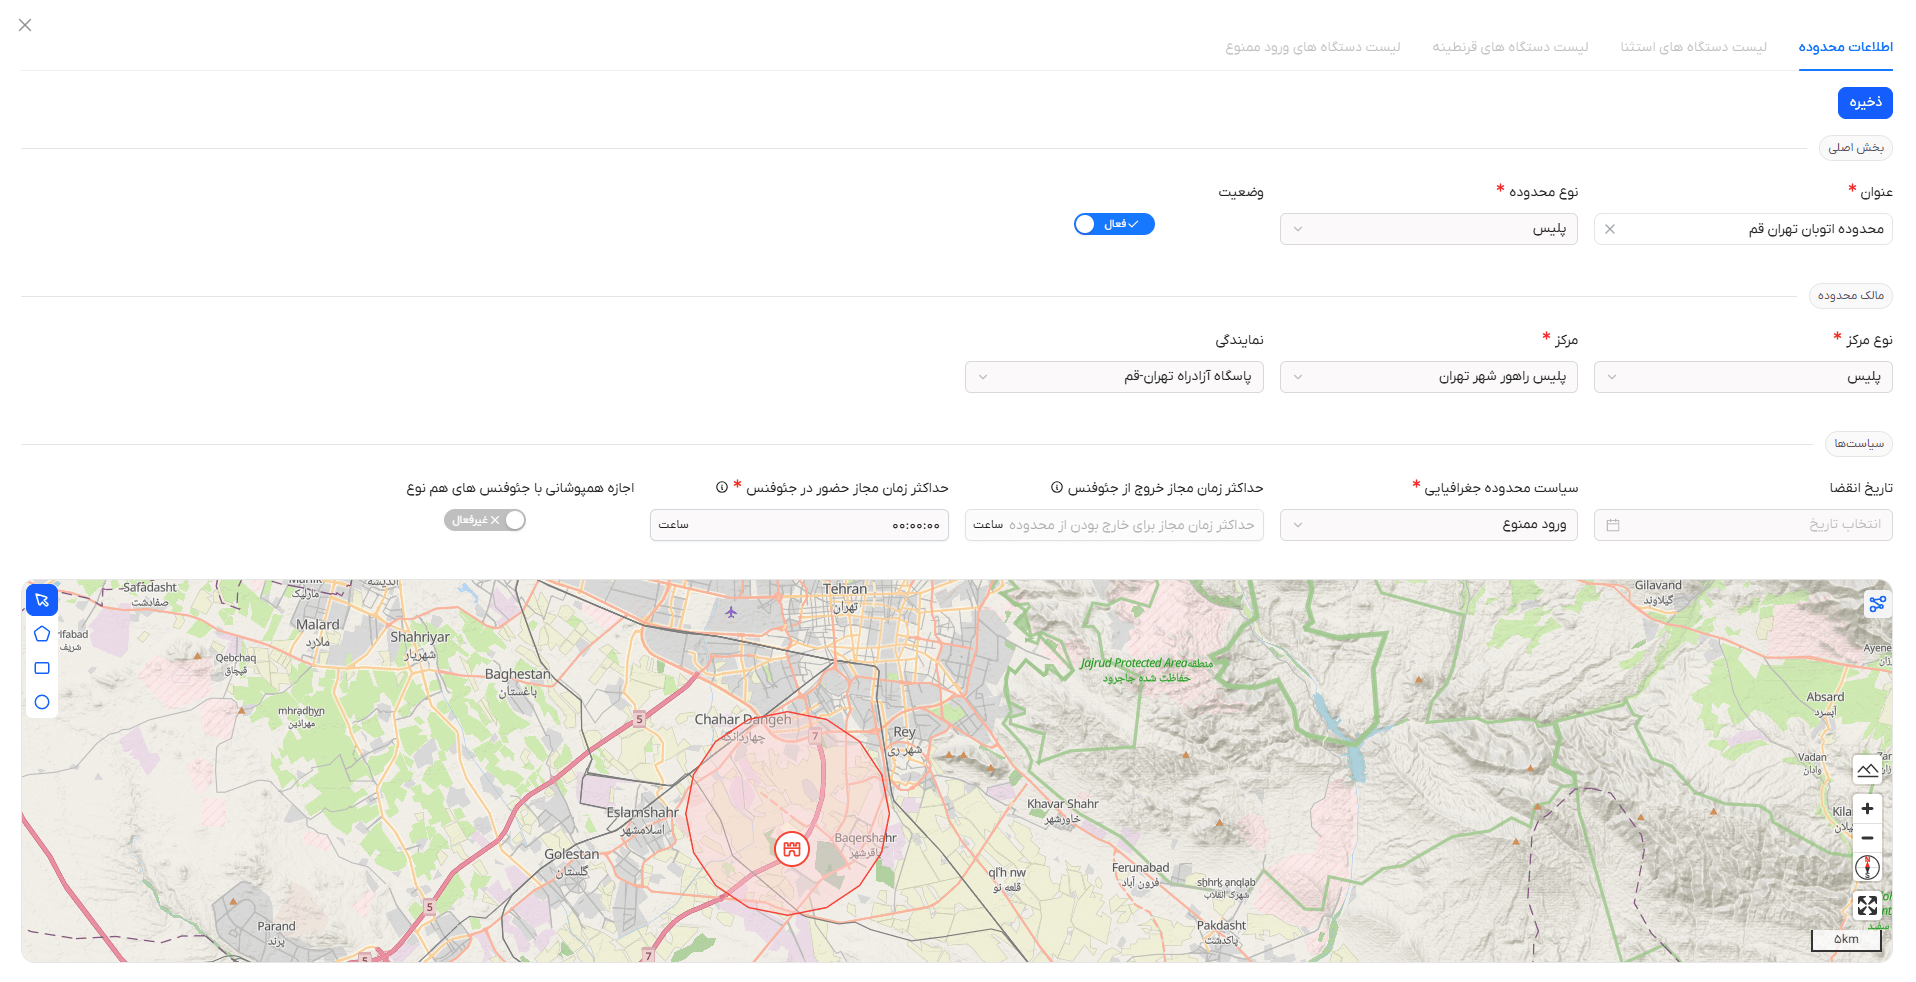Image resolution: width=1916 pixels, height=982 pixels.
Task: Select the polygon draw tool on map
Action: tap(42, 634)
